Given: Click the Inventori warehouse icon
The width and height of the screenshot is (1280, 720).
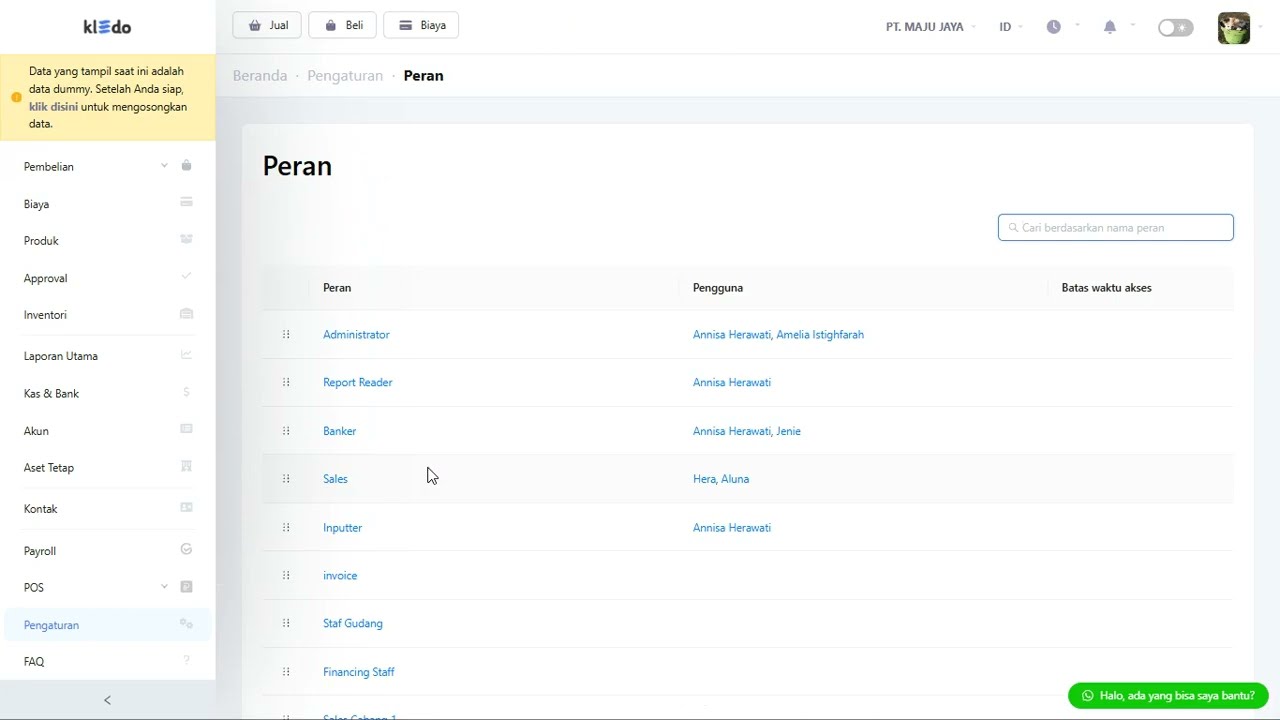Looking at the screenshot, I should [x=186, y=313].
